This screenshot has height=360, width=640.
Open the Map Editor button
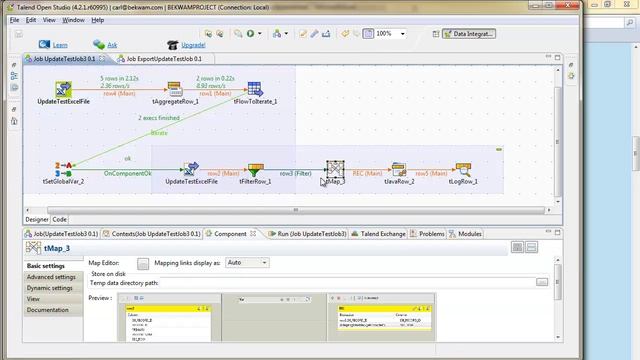(143, 264)
